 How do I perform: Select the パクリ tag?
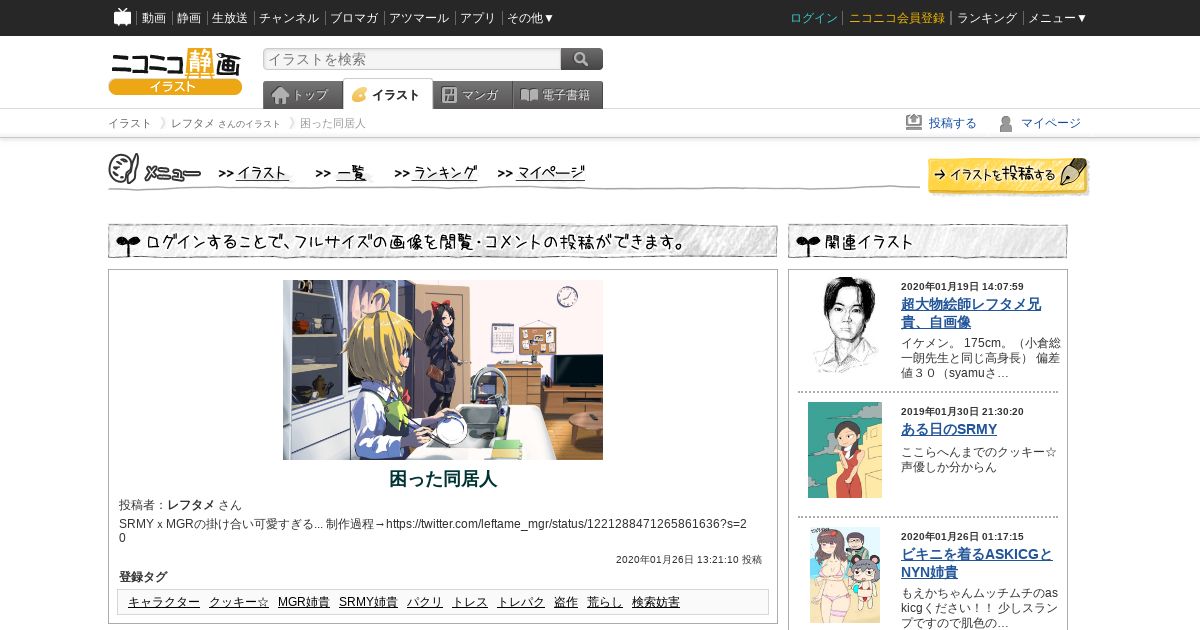(x=425, y=602)
